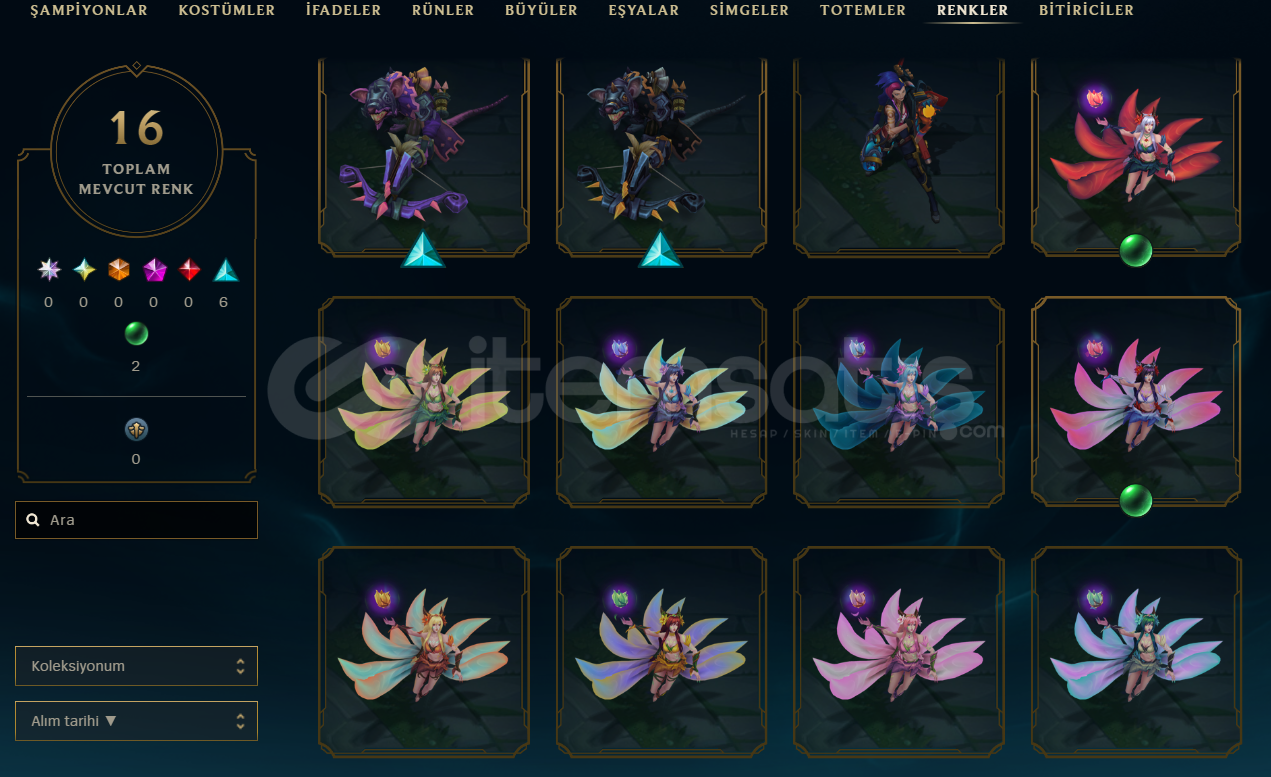1271x777 pixels.
Task: Click the light blue sparkle gem icon
Action: [84, 270]
